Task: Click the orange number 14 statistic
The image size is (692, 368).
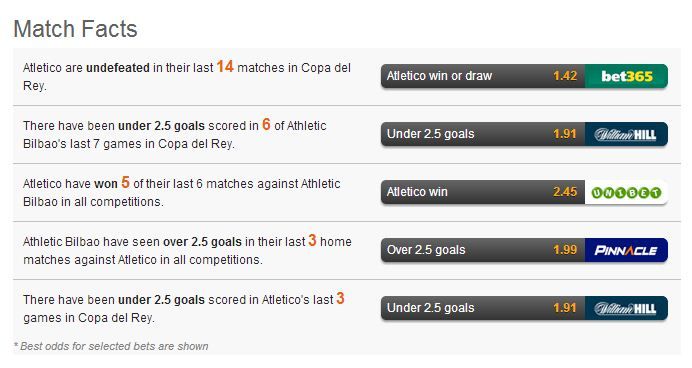Action: 225,67
